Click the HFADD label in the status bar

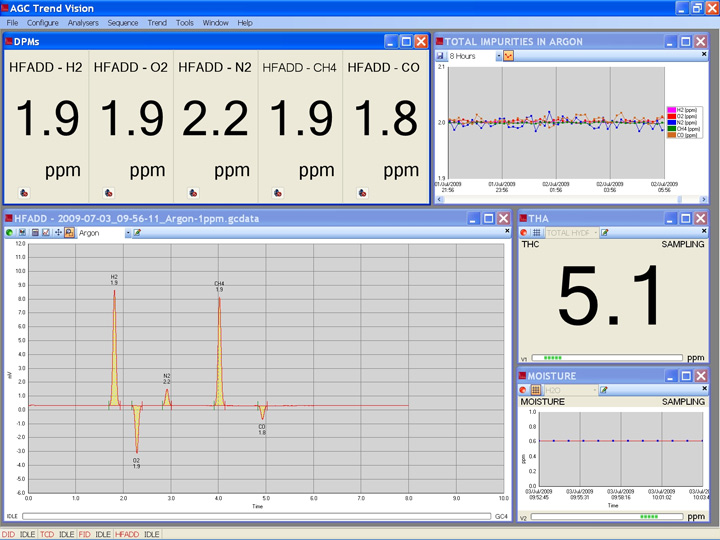127,535
